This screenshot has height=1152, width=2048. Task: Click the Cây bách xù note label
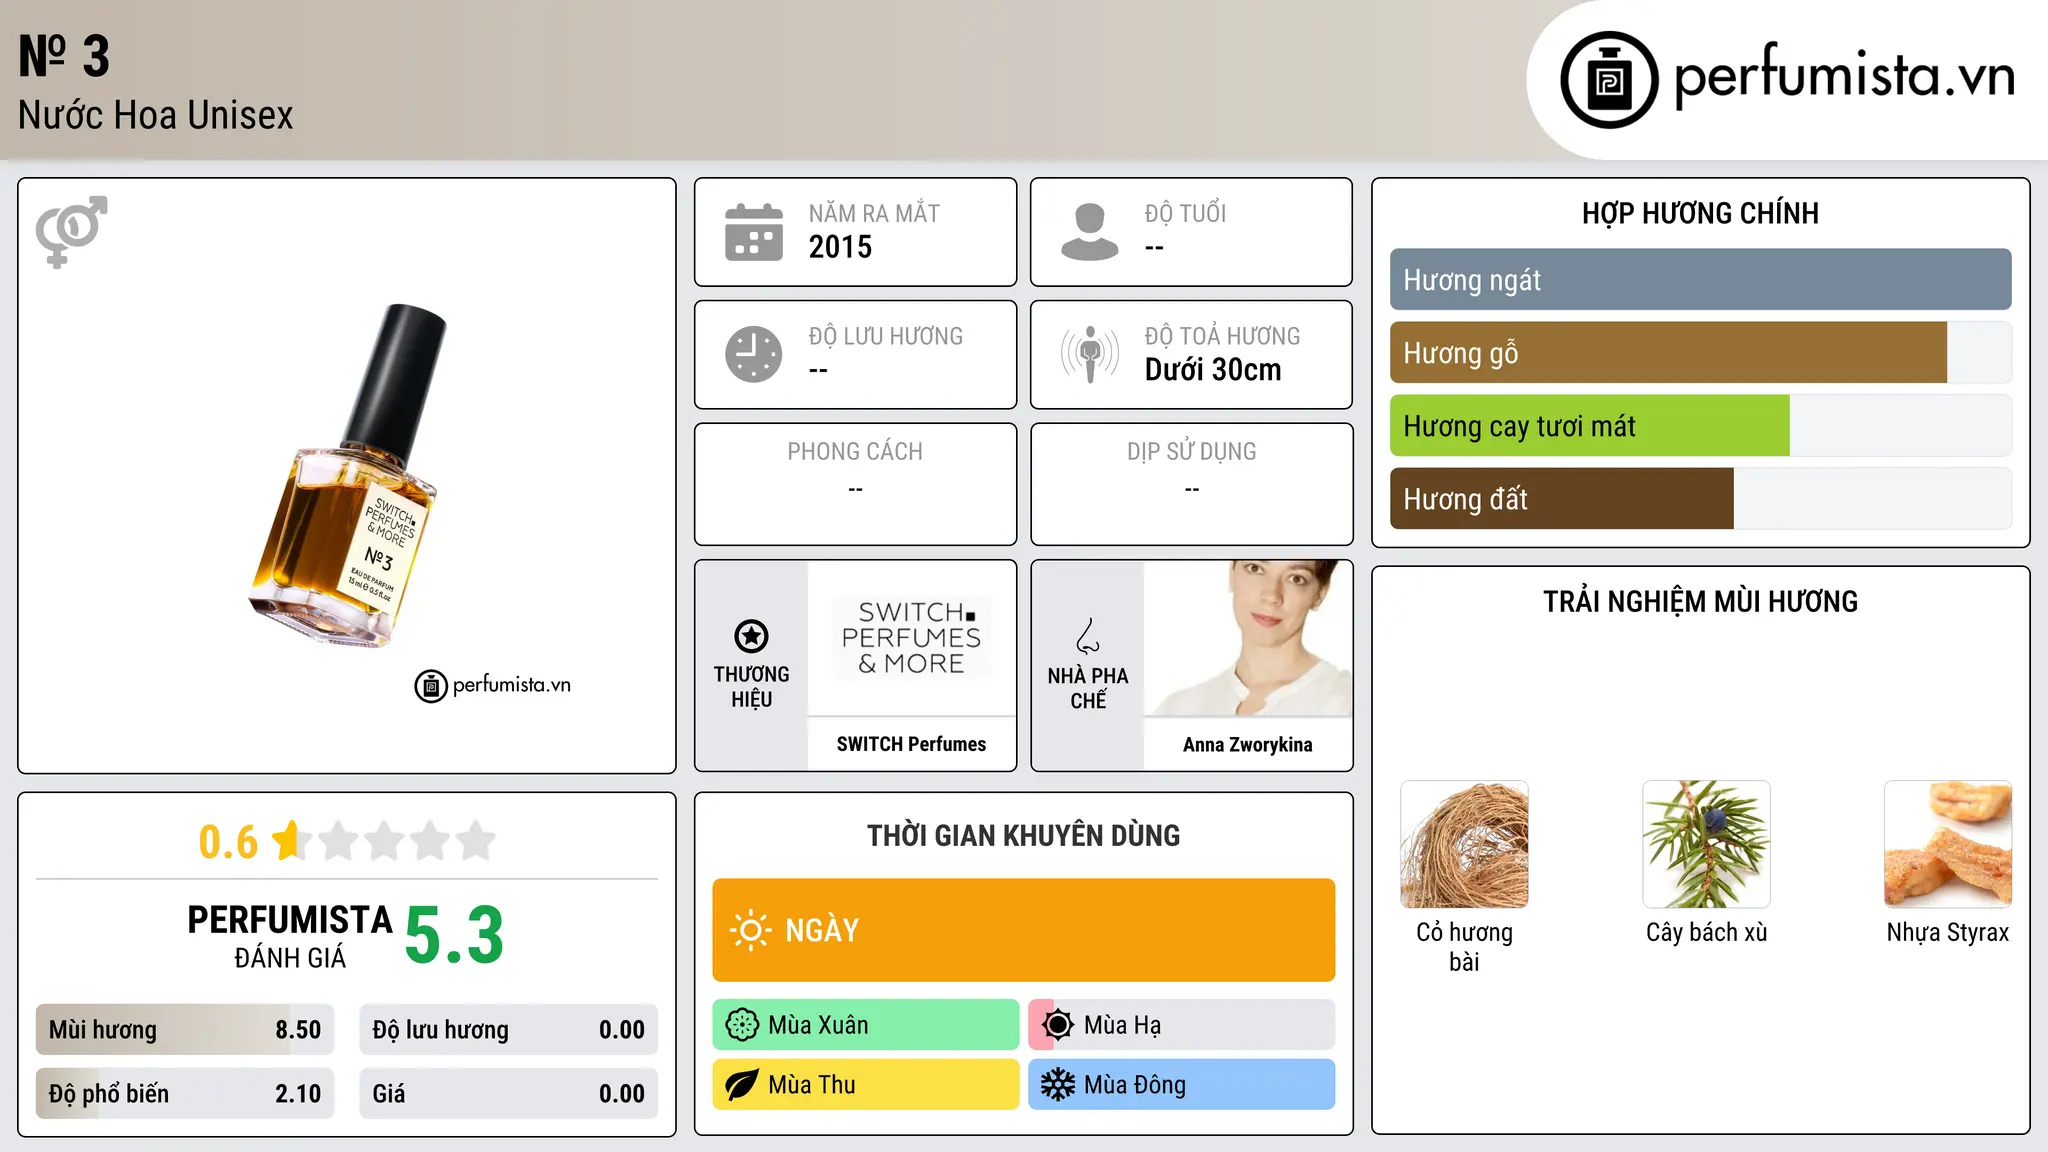[1706, 932]
